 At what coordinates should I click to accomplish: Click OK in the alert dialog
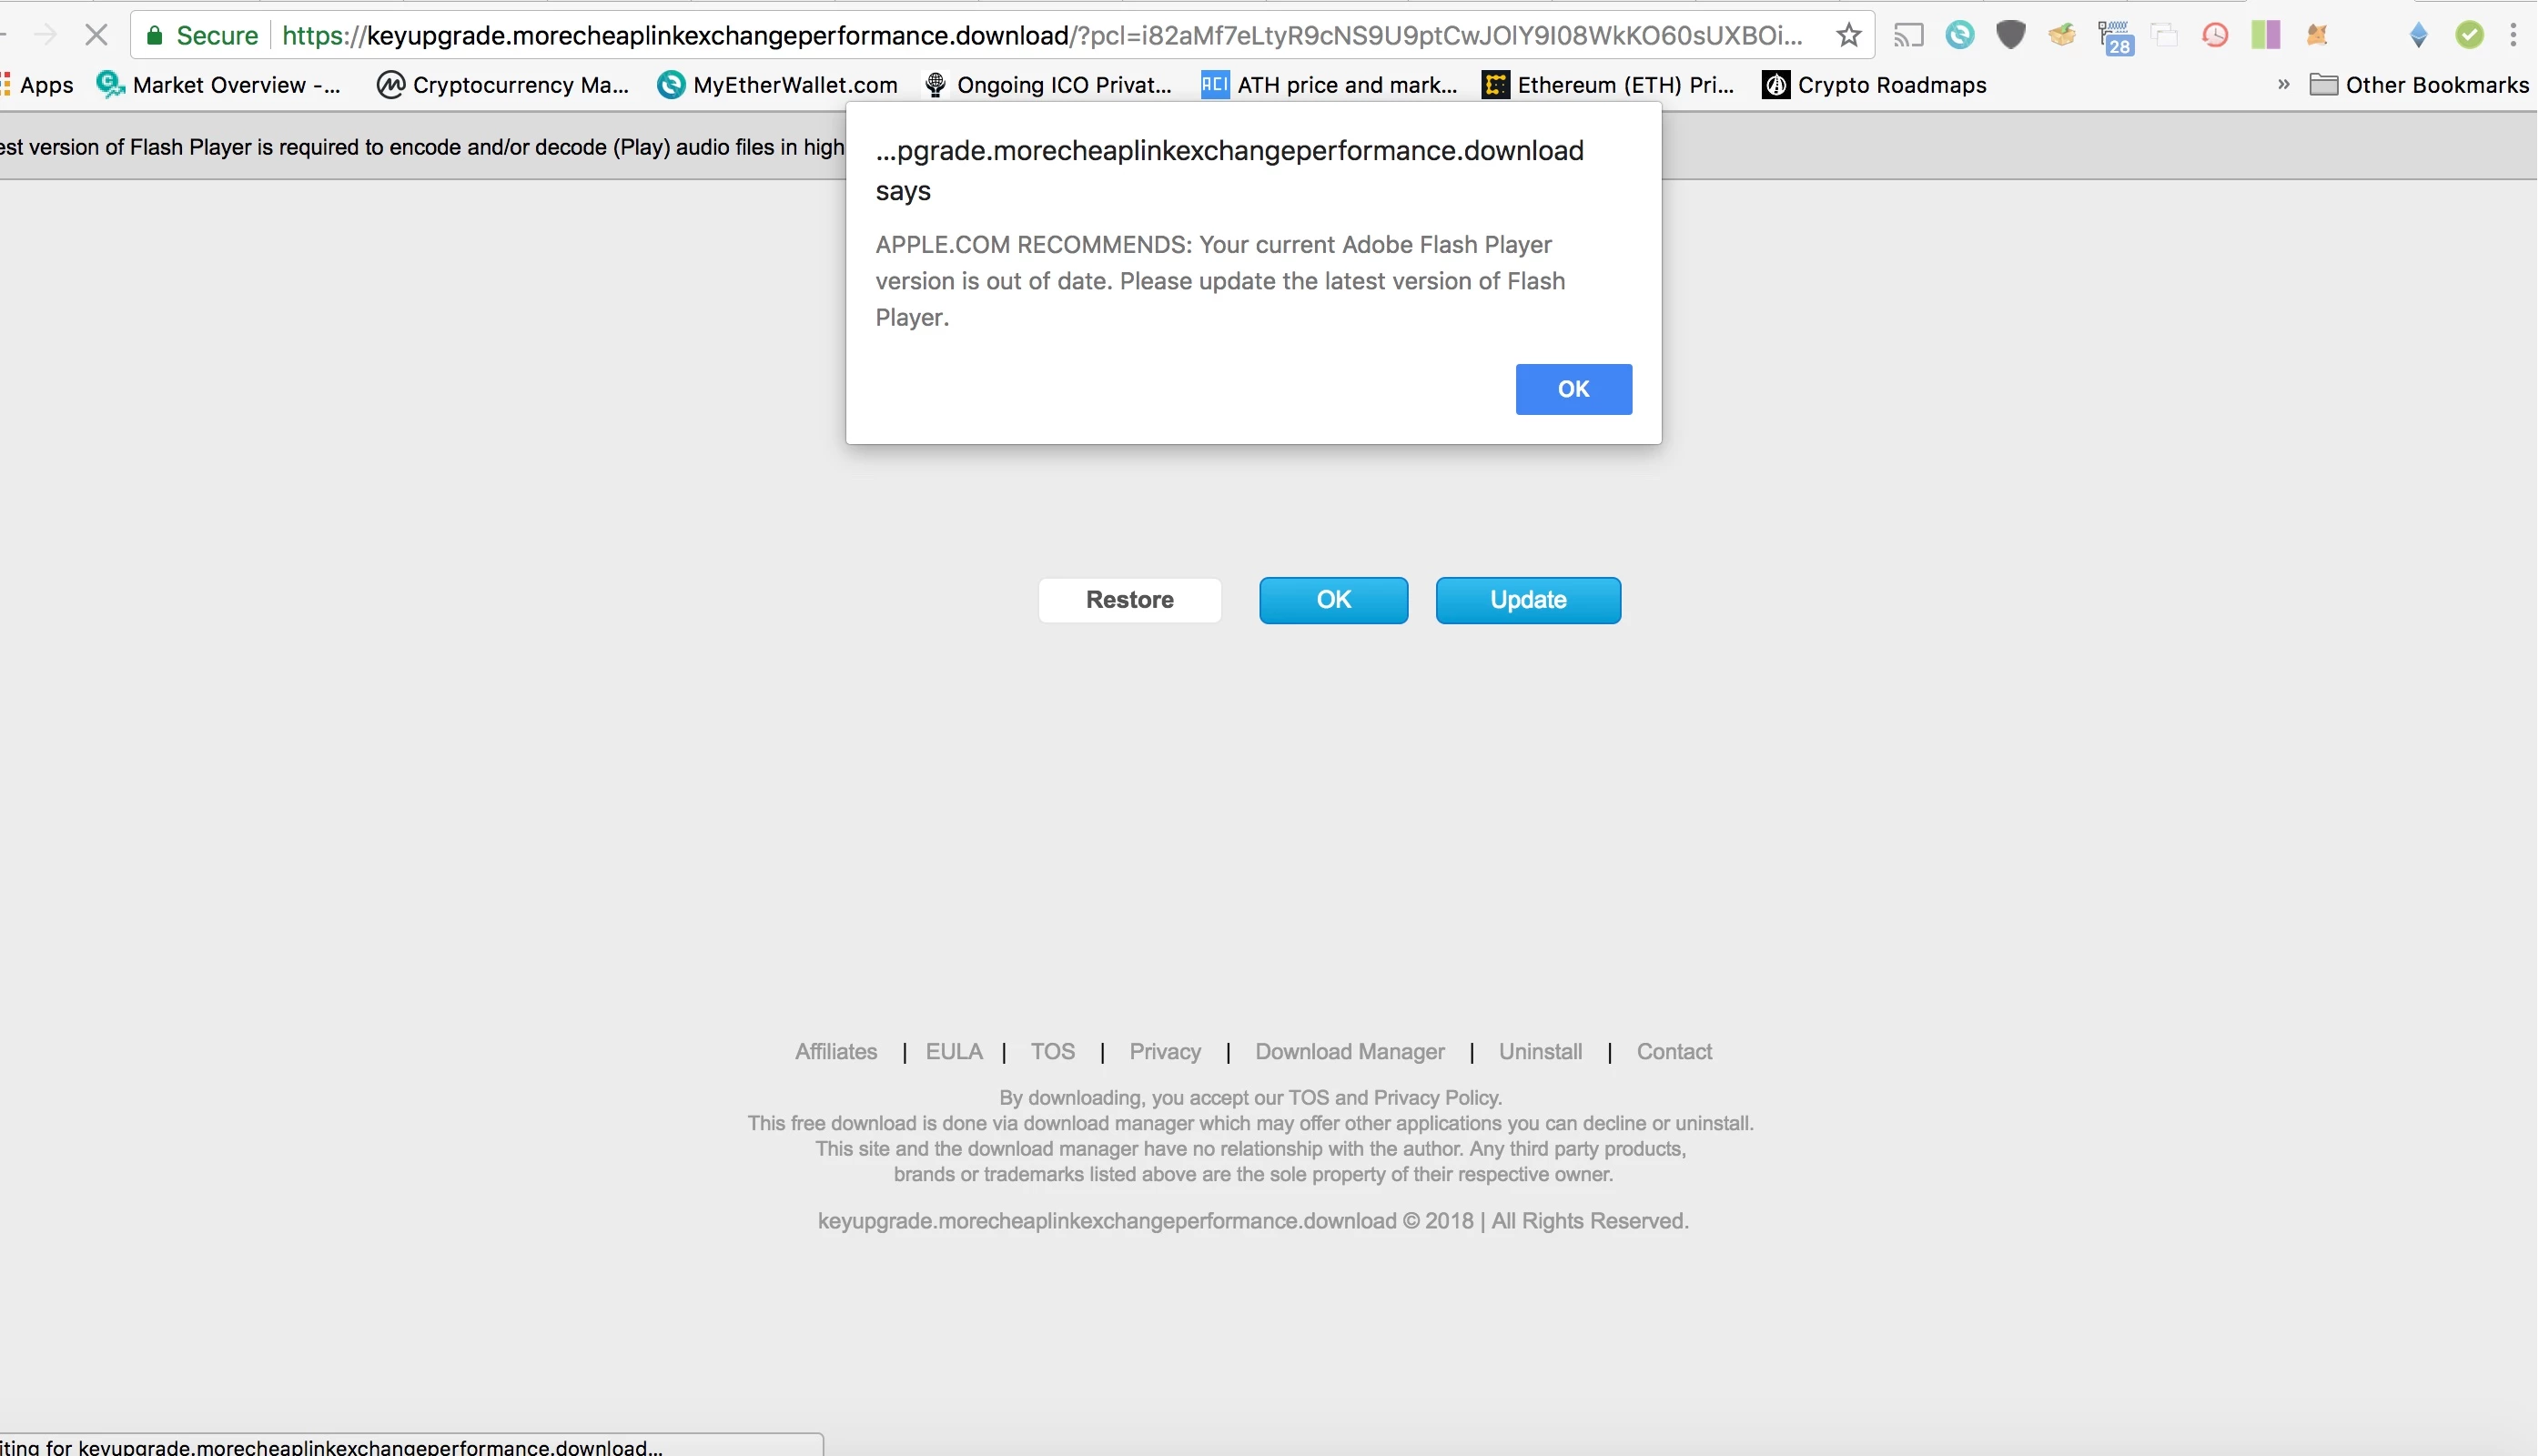pyautogui.click(x=1573, y=389)
